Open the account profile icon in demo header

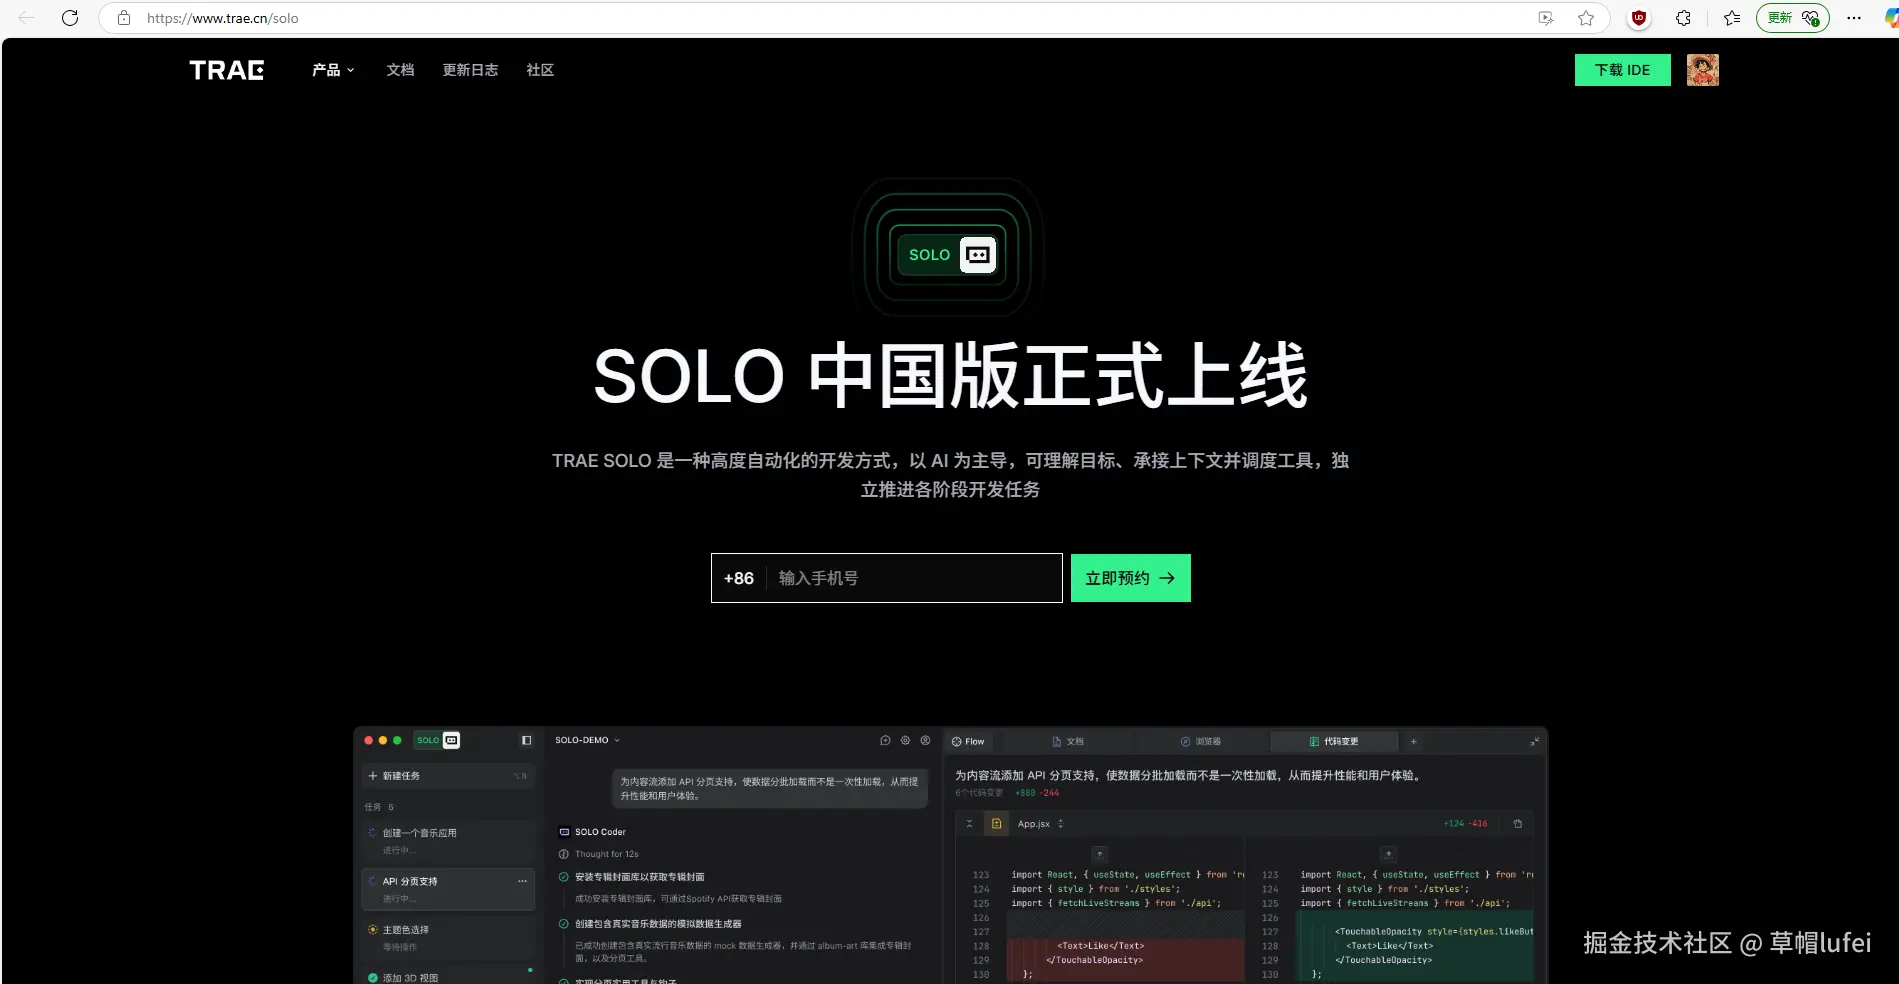pos(925,741)
